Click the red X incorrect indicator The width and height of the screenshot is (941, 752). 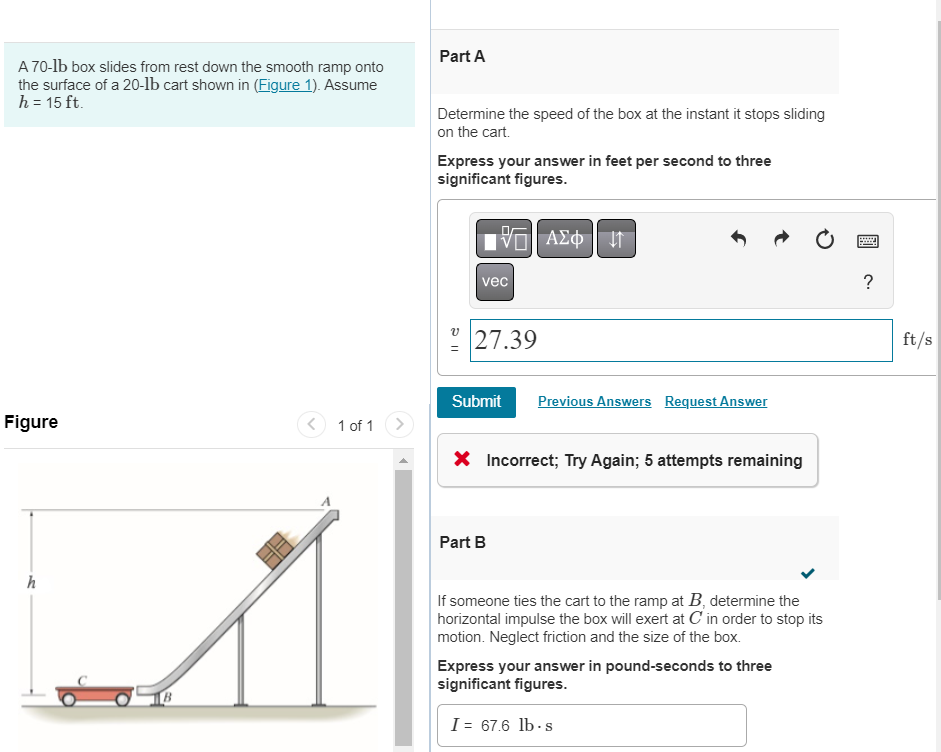pyautogui.click(x=459, y=460)
